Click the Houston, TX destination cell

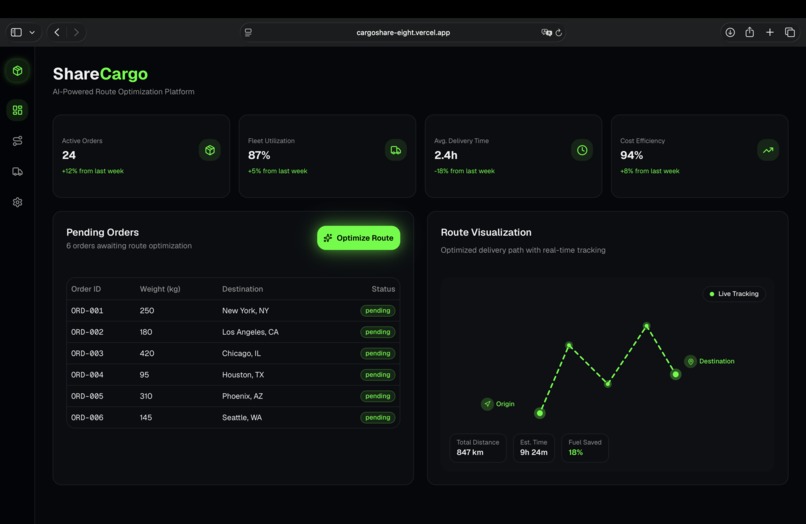[243, 375]
